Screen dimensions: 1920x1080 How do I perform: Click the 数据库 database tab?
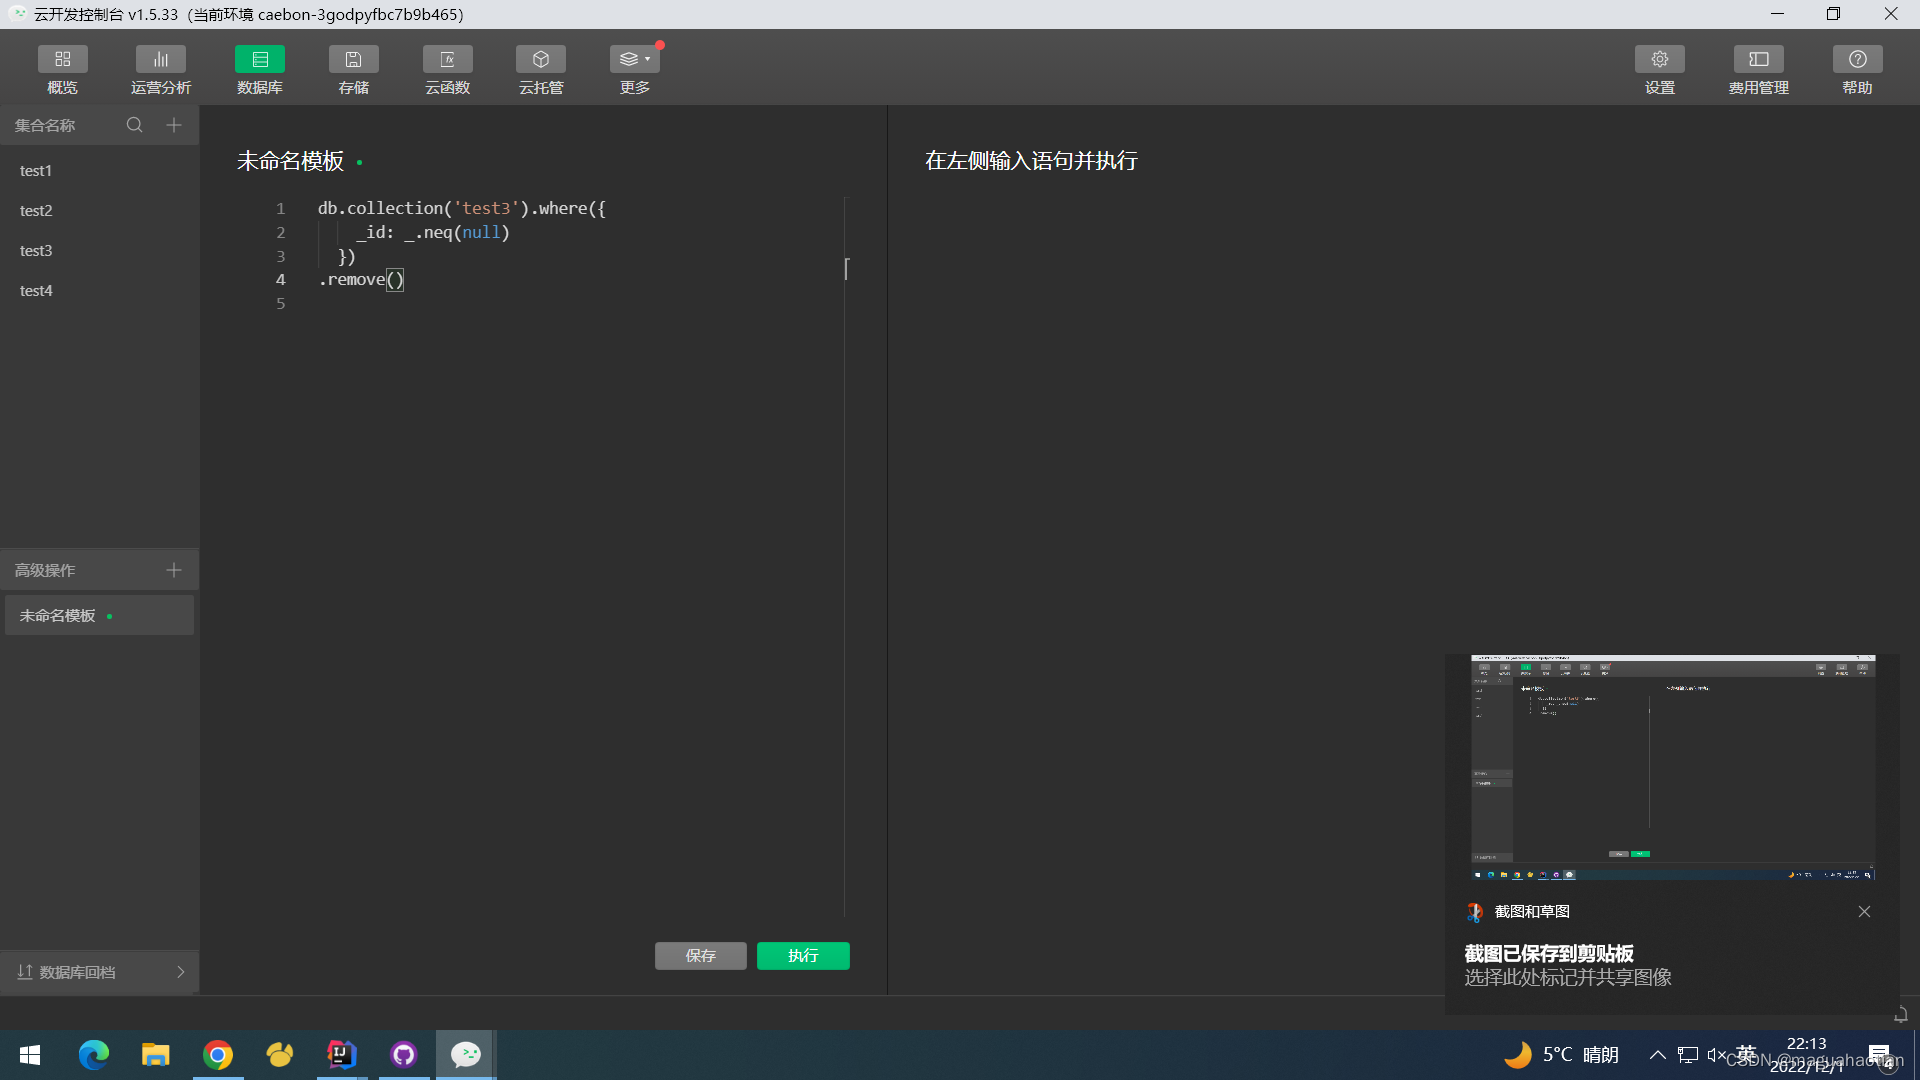click(x=259, y=60)
